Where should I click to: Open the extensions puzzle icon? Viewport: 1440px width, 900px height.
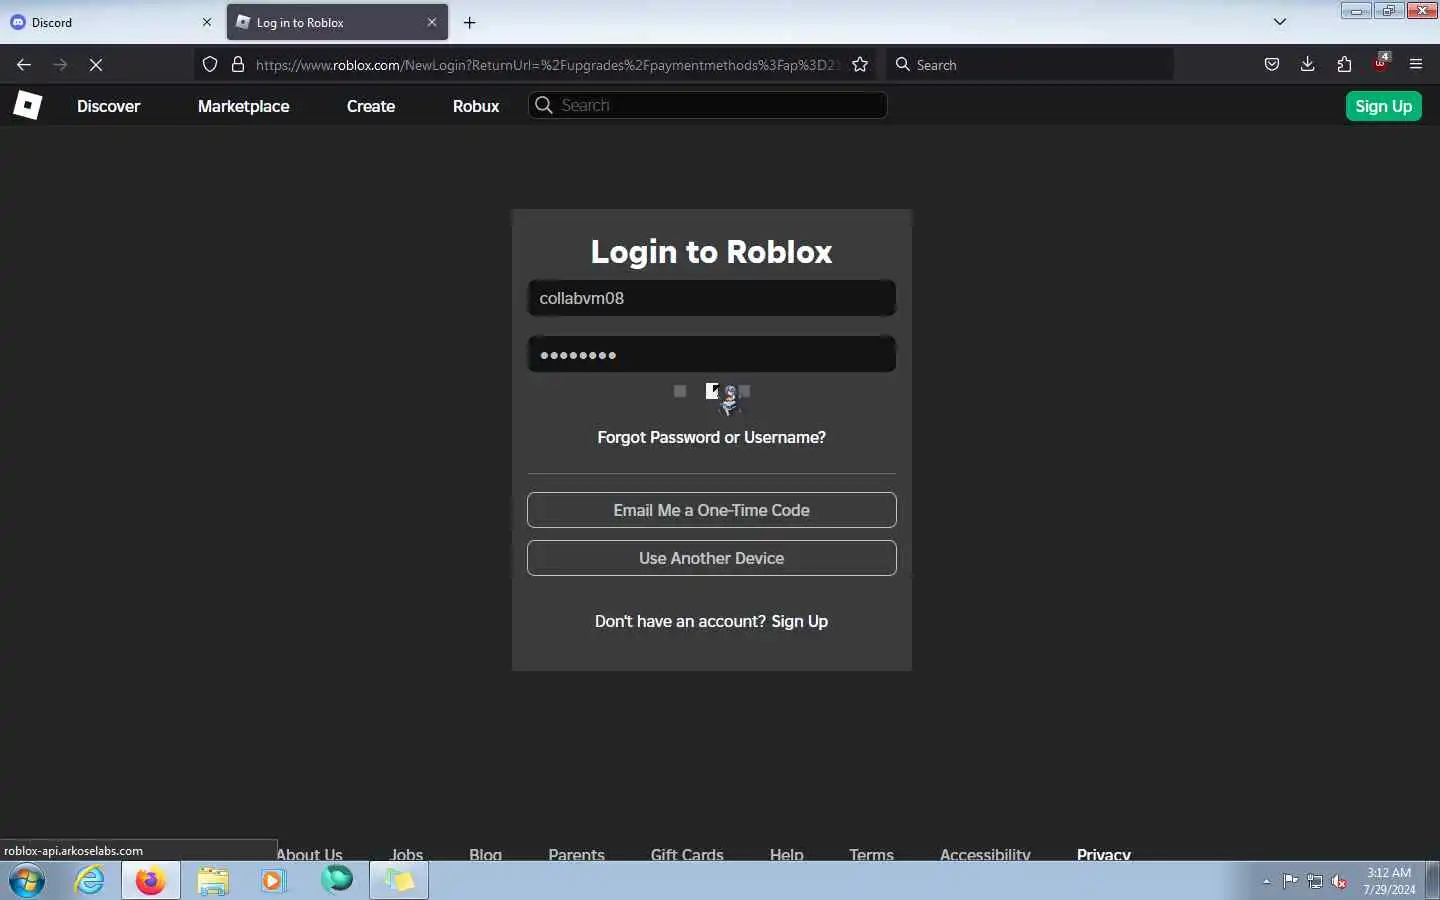1344,64
